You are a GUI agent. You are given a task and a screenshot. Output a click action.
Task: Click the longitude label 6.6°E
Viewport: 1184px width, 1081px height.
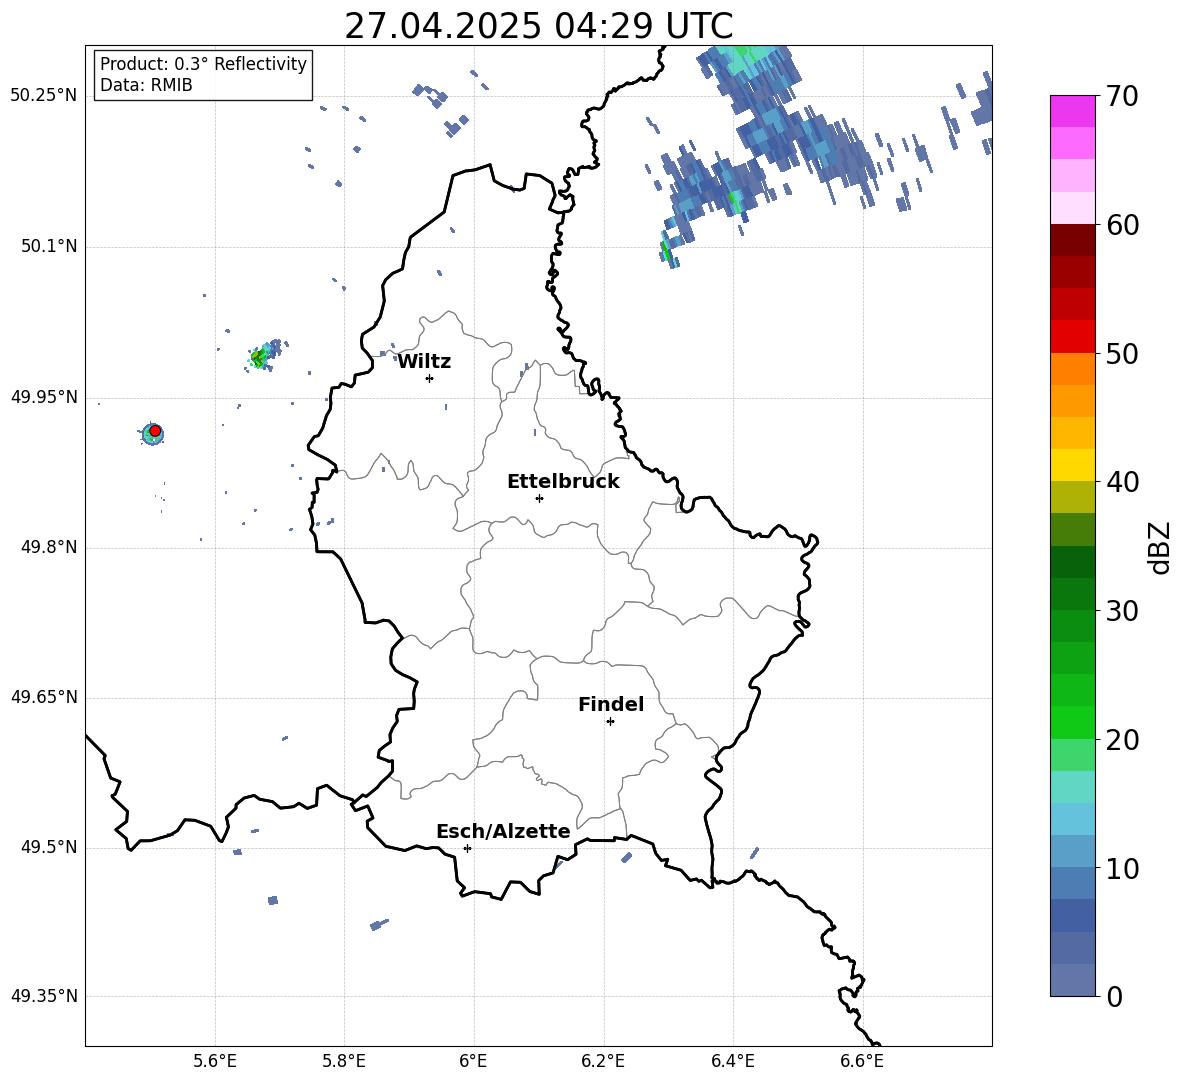click(x=862, y=1061)
